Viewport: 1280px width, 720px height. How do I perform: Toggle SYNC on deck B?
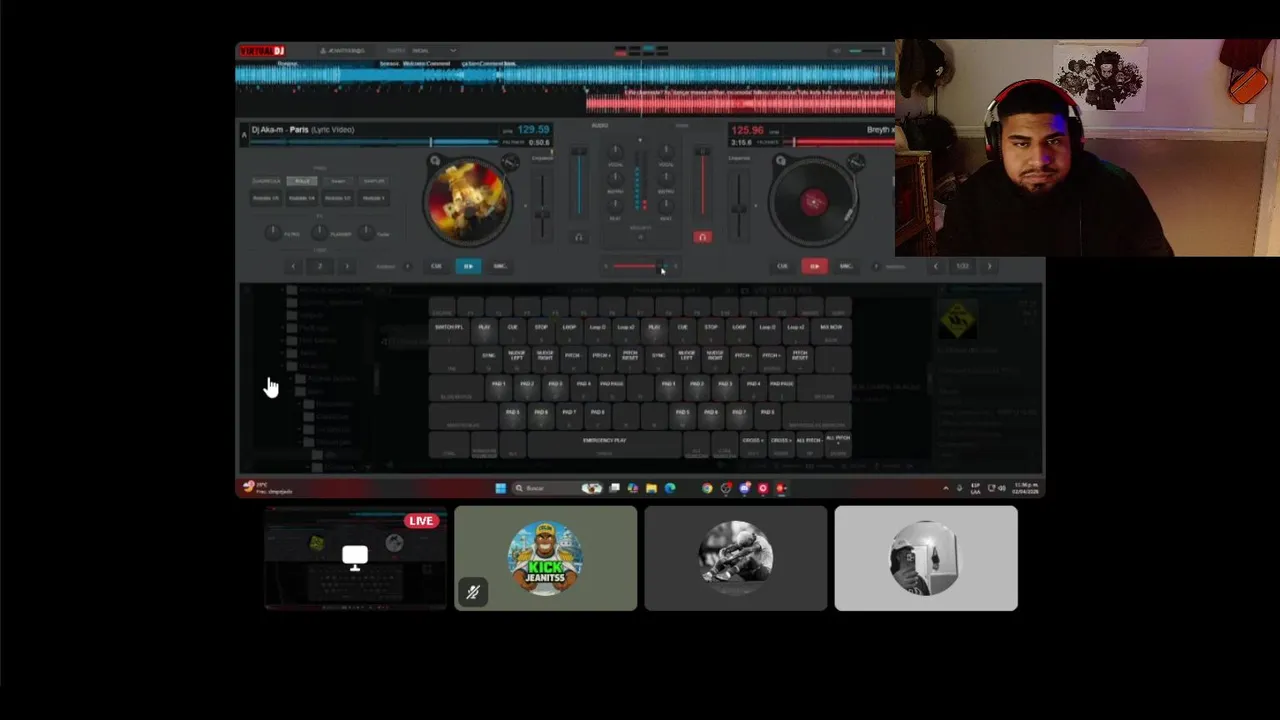point(846,266)
